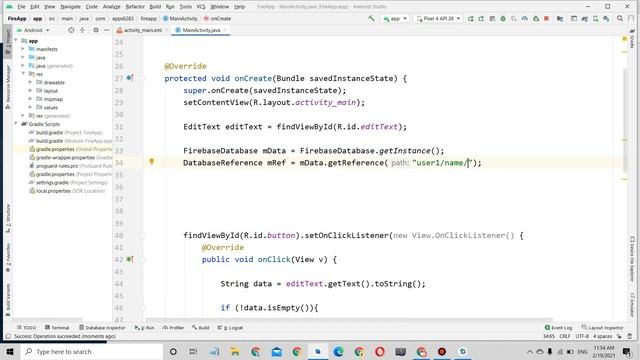This screenshot has height=360, width=640.
Task: Open Opera browser from taskbar
Action: click(380, 351)
